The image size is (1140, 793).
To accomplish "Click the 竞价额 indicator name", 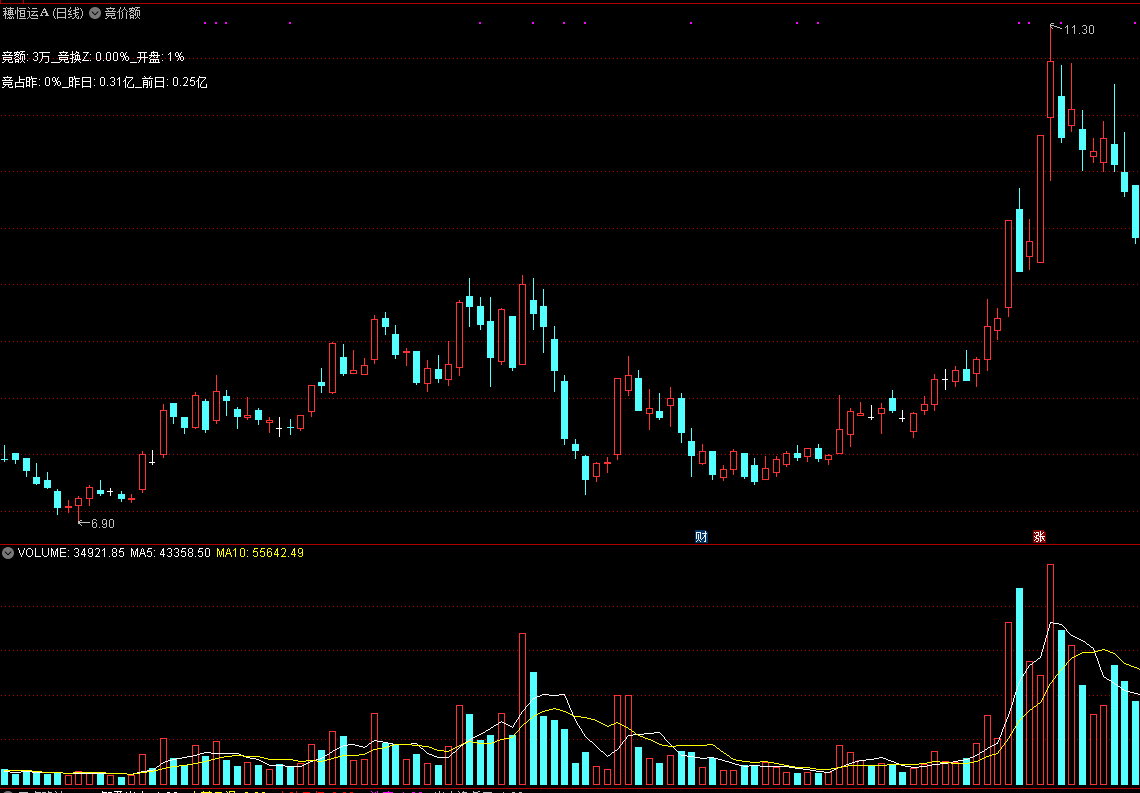I will click(122, 13).
